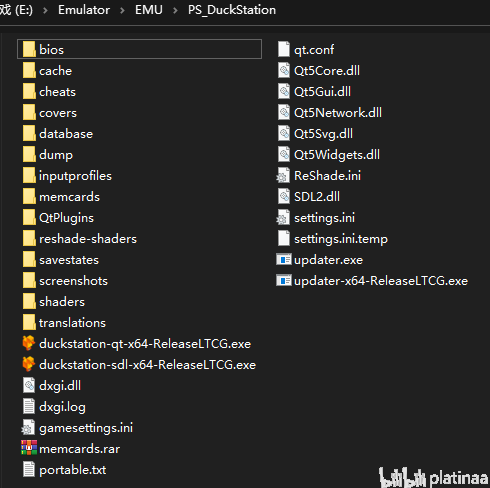Select the file name qt.conf
Image resolution: width=490 pixels, height=488 pixels.
click(x=314, y=50)
